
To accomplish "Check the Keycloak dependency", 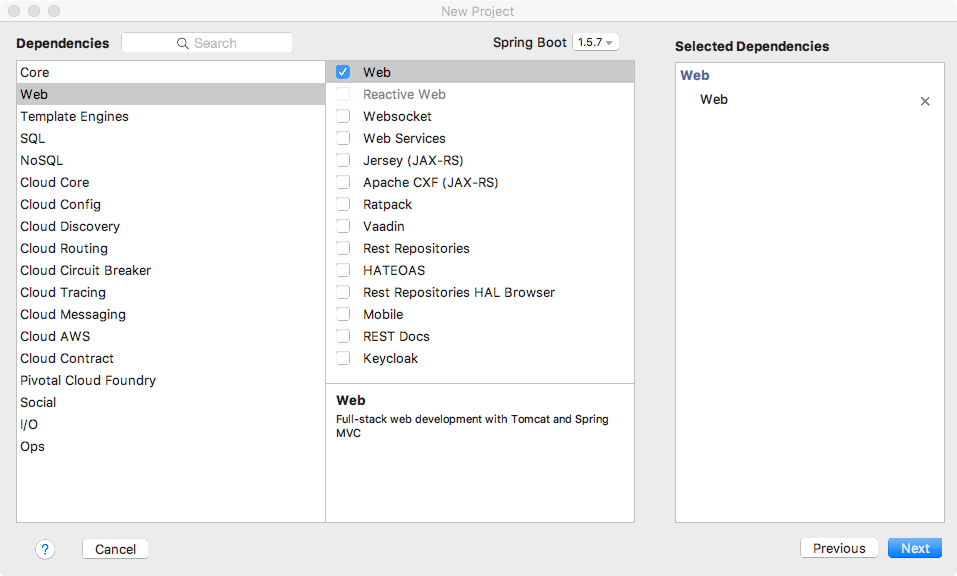I will (x=343, y=358).
